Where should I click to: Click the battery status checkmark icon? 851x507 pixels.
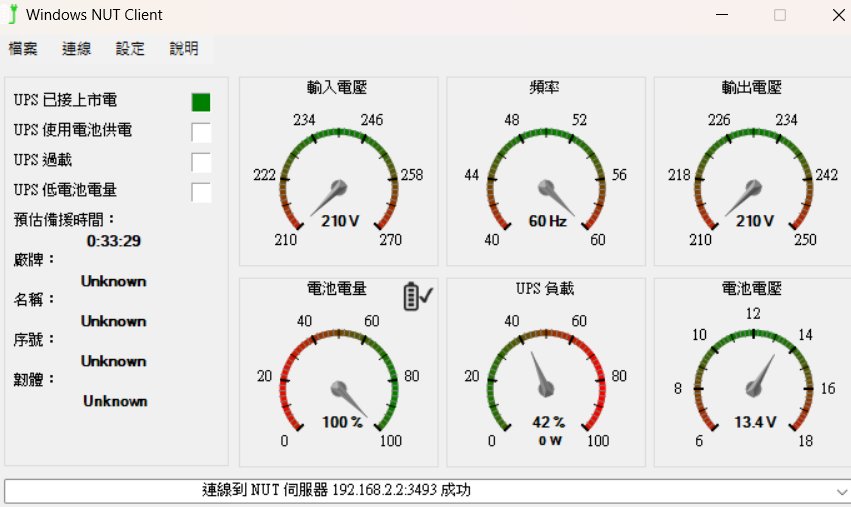point(418,297)
